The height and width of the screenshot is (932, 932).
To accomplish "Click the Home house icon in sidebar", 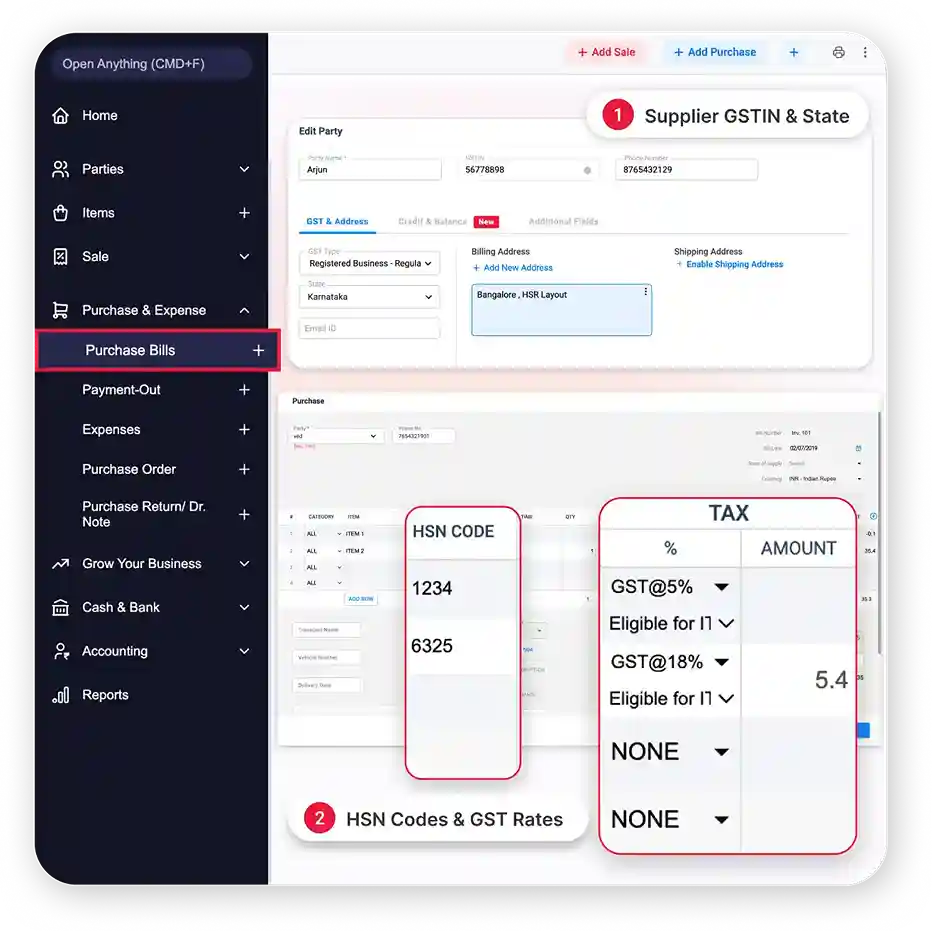I will [60, 115].
